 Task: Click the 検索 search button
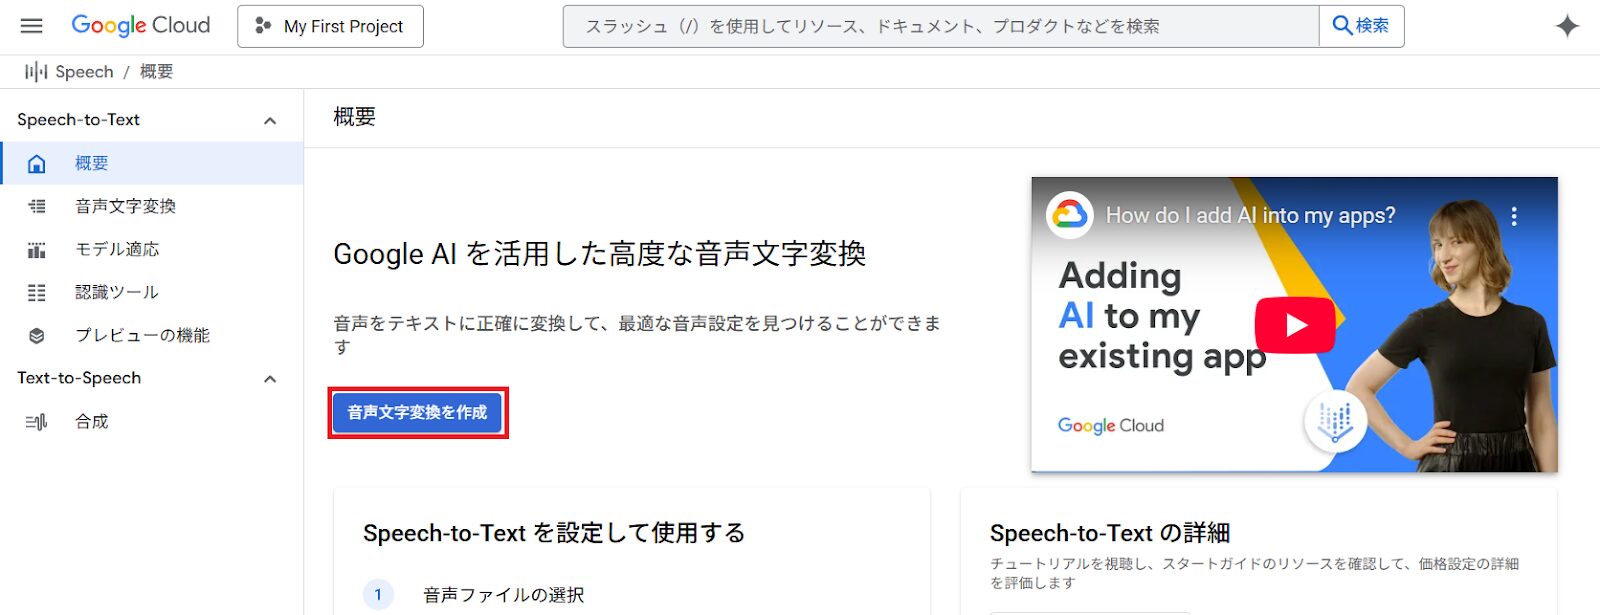click(1362, 26)
